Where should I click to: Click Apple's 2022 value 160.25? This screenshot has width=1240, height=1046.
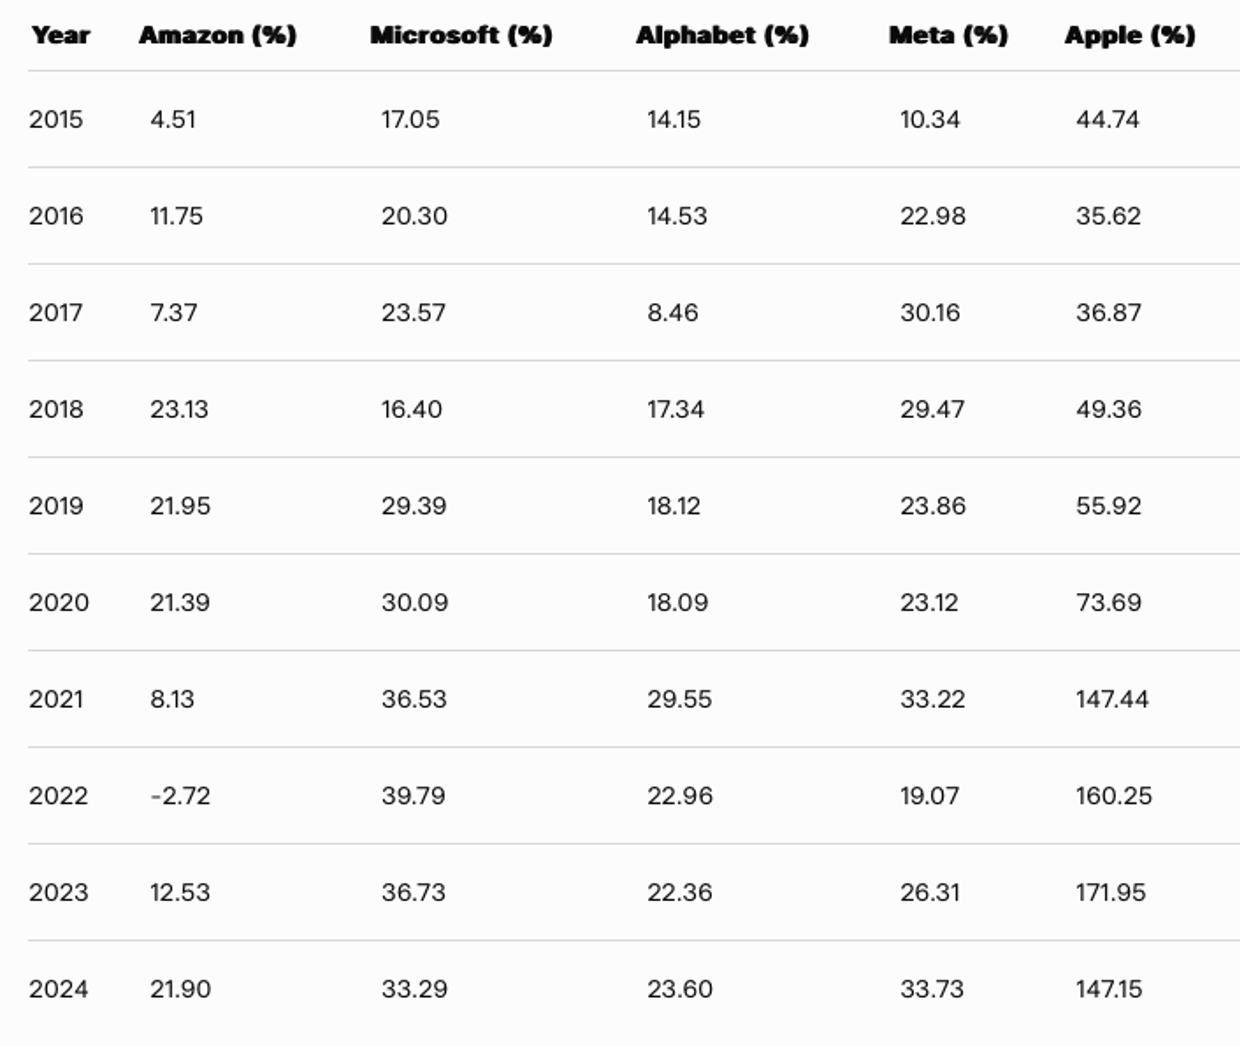click(1113, 796)
